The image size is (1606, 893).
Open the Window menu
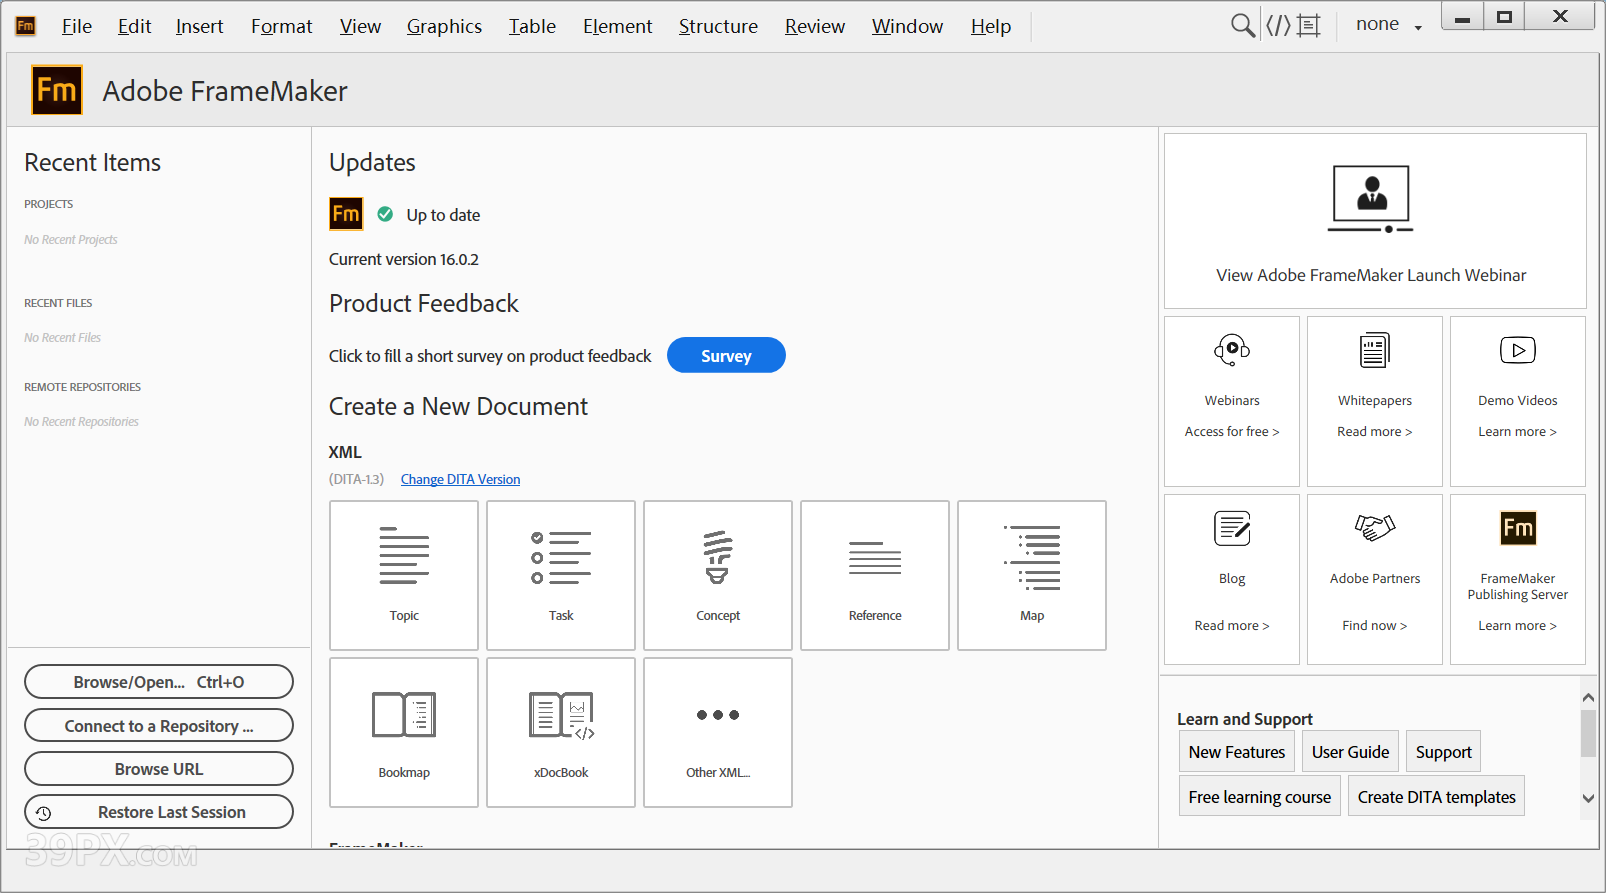[x=907, y=26]
